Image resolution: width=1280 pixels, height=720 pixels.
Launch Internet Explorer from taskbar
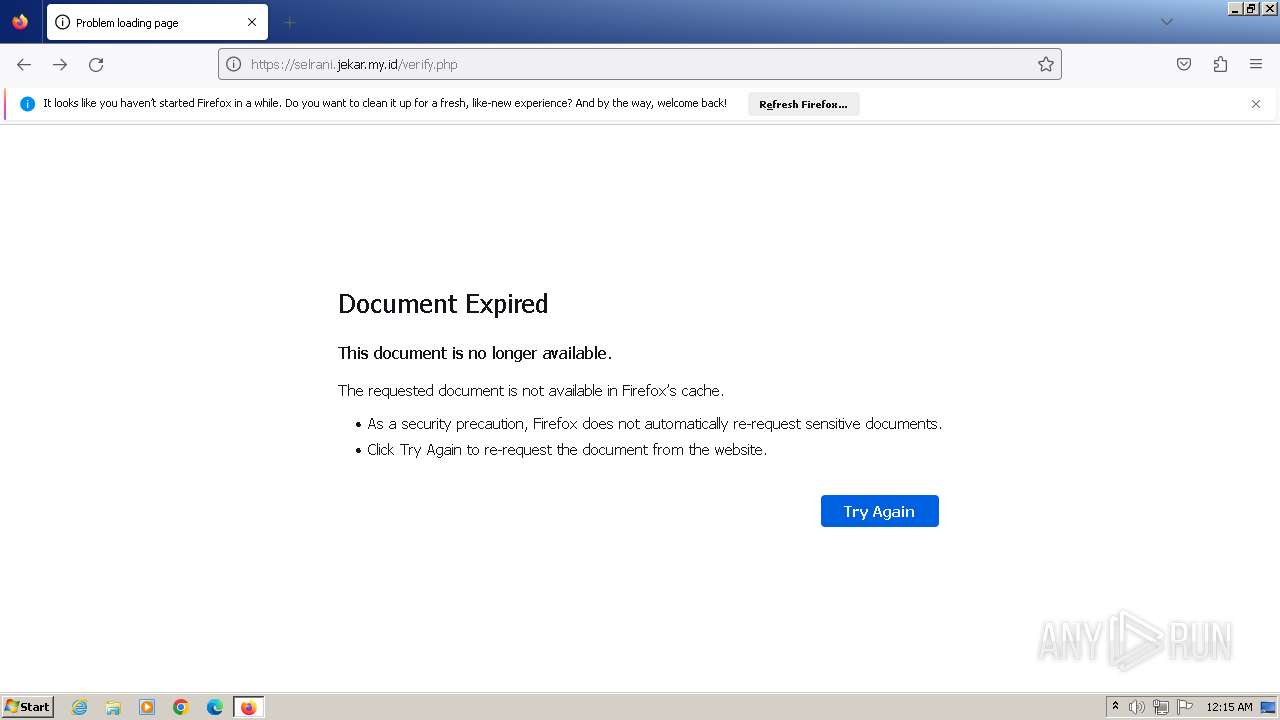(79, 707)
